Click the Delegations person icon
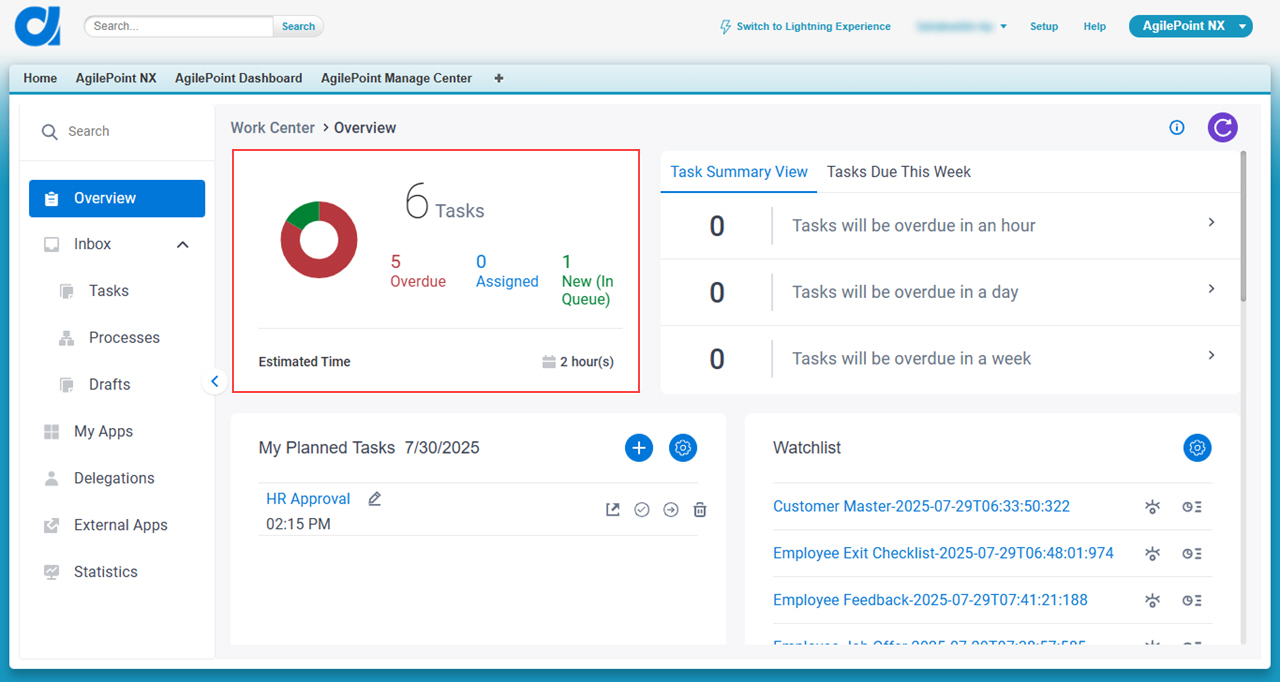1280x682 pixels. pos(52,478)
